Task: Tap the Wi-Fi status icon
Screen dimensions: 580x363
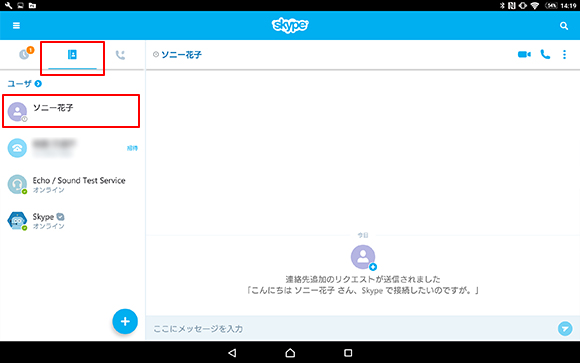Action: click(x=535, y=6)
